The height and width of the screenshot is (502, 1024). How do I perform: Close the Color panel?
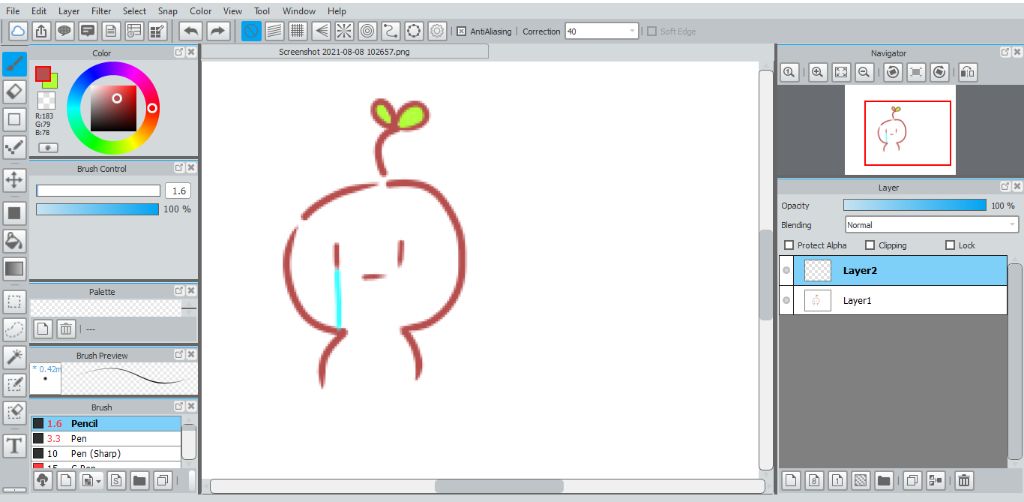point(191,52)
